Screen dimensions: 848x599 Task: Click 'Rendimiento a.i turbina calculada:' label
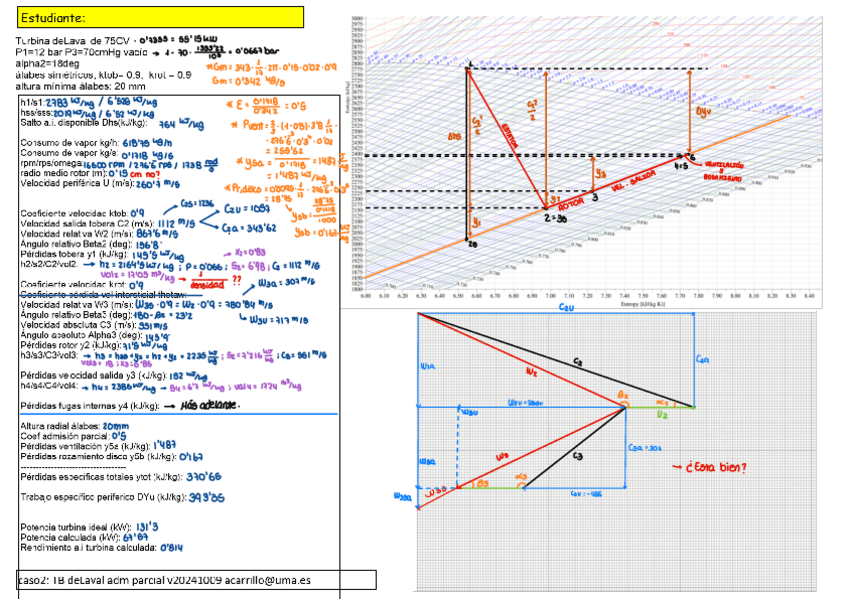click(x=88, y=548)
